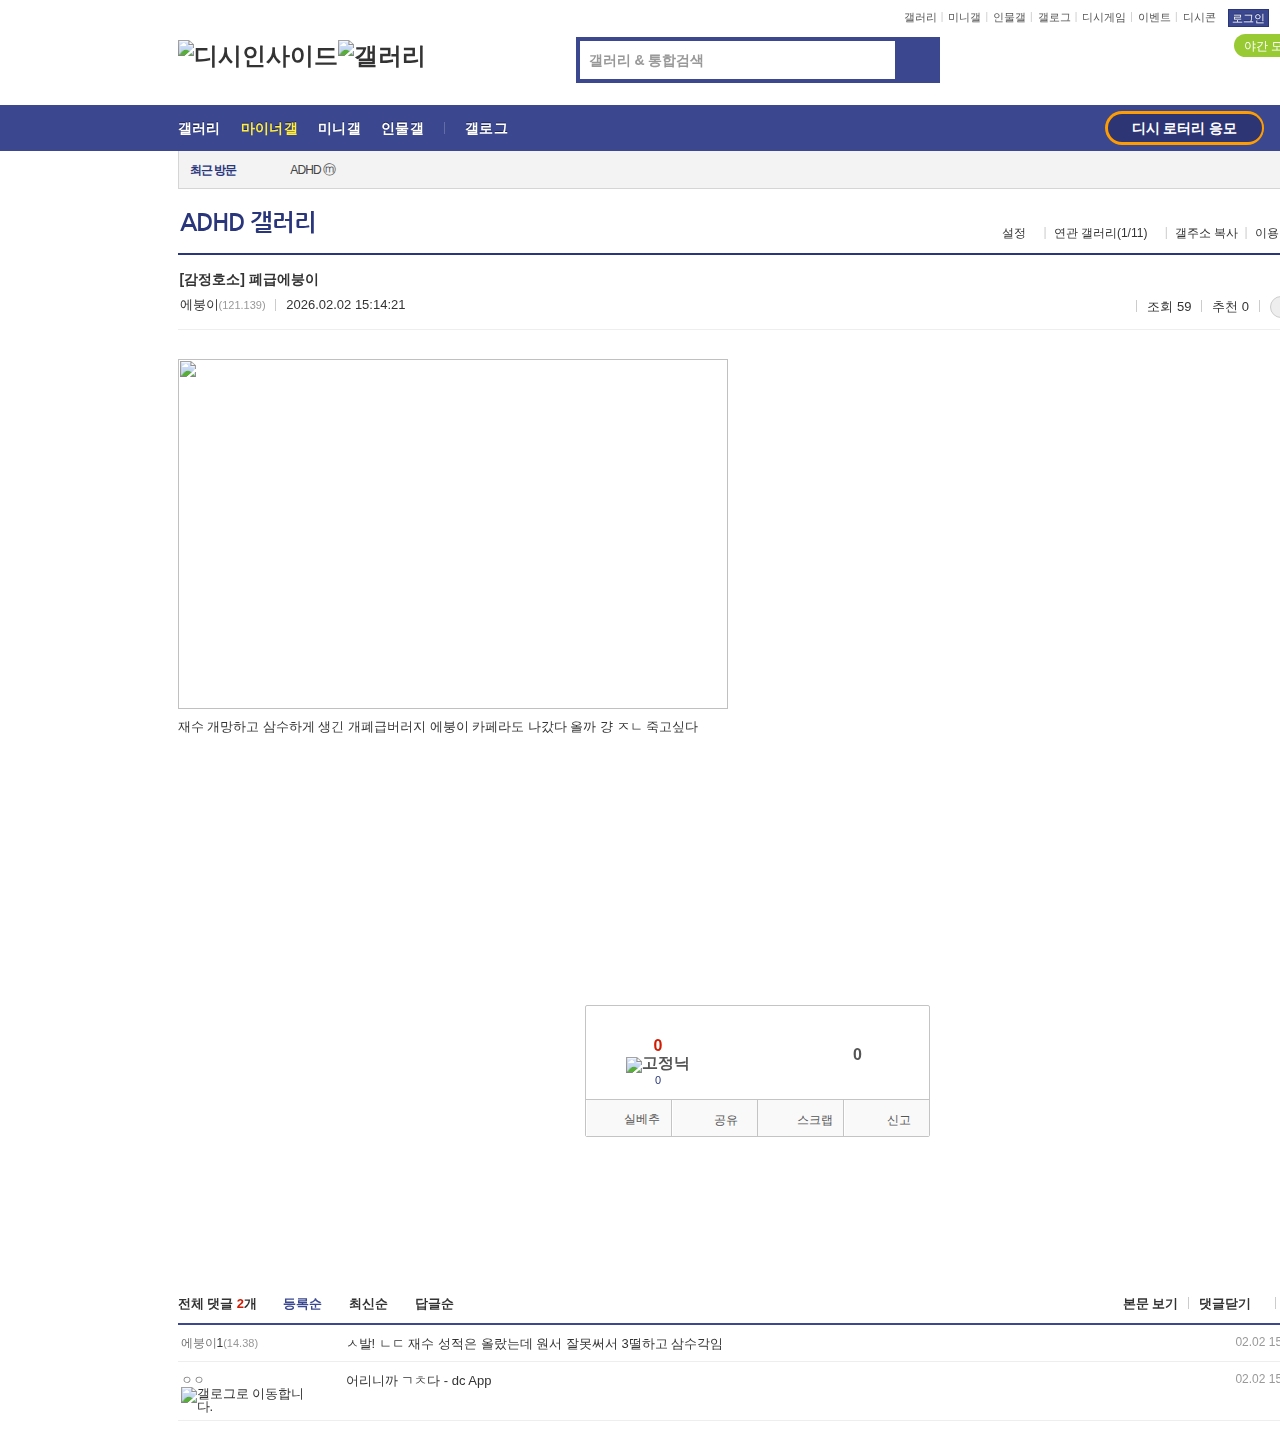Screen dimensions: 1280x1429
Task: Click the 공유 share icon button
Action: pos(714,1118)
